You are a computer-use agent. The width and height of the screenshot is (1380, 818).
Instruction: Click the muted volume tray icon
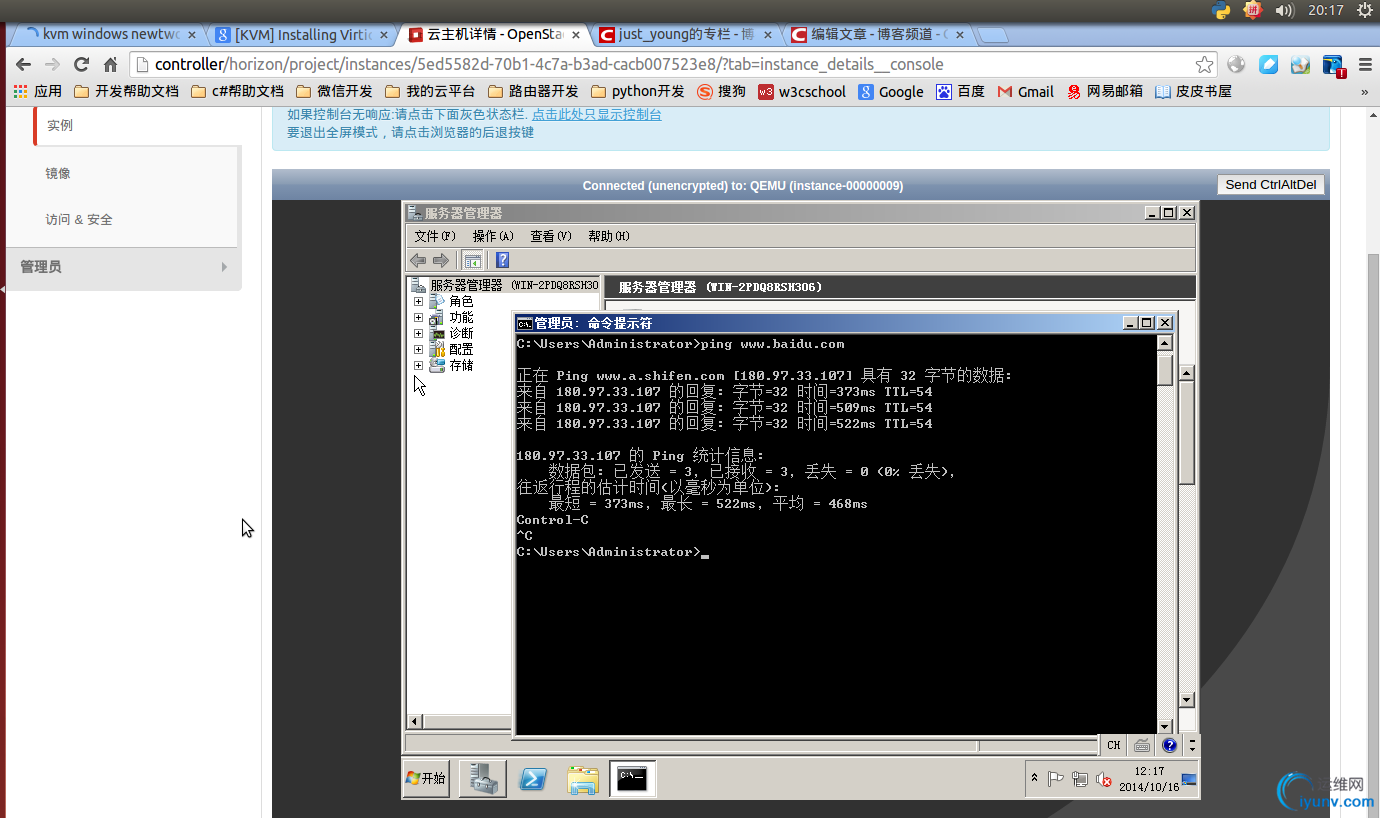1104,779
